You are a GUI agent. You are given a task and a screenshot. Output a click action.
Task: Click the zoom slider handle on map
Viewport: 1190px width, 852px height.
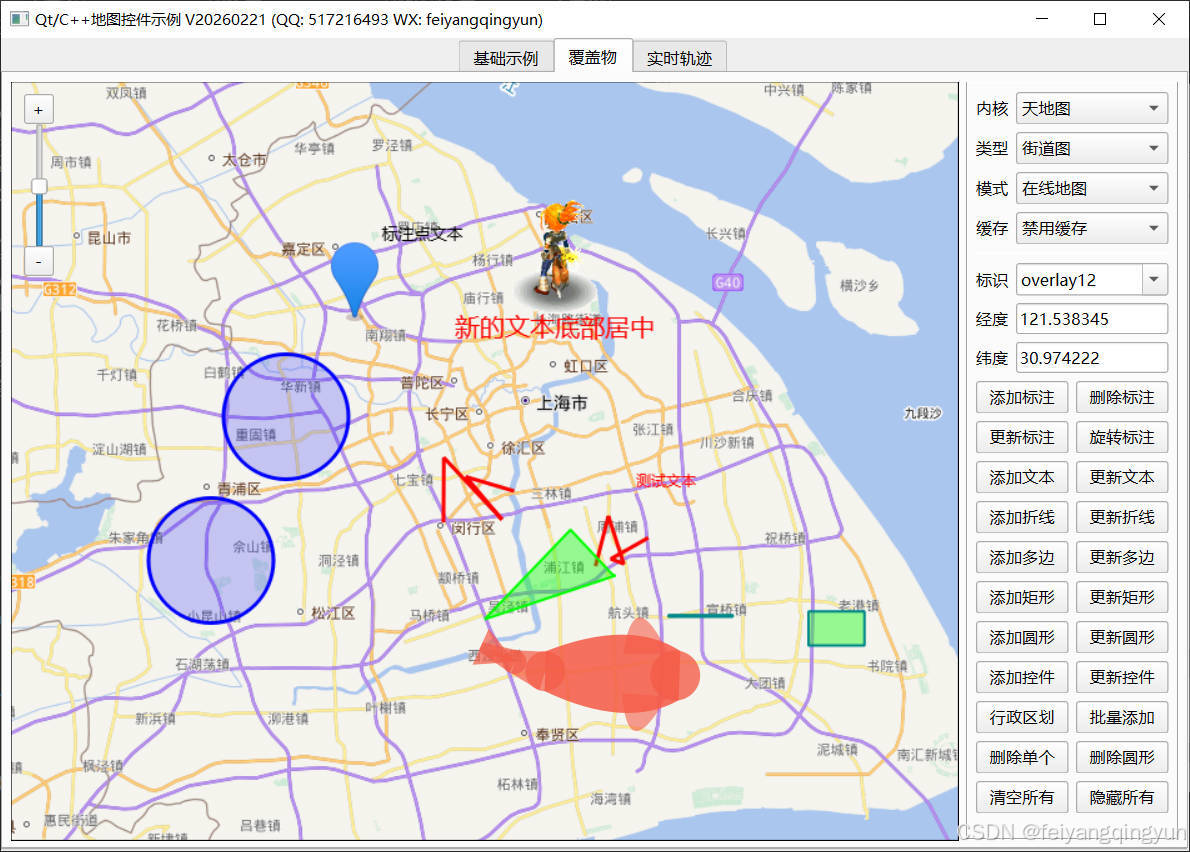click(39, 187)
